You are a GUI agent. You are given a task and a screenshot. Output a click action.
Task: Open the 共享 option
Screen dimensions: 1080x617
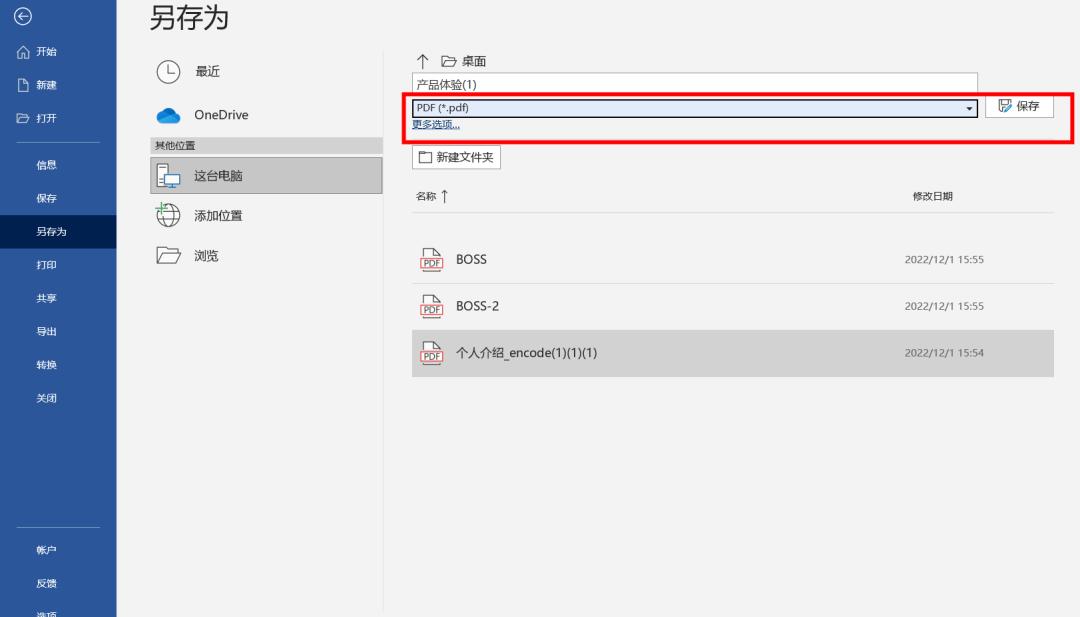(46, 297)
